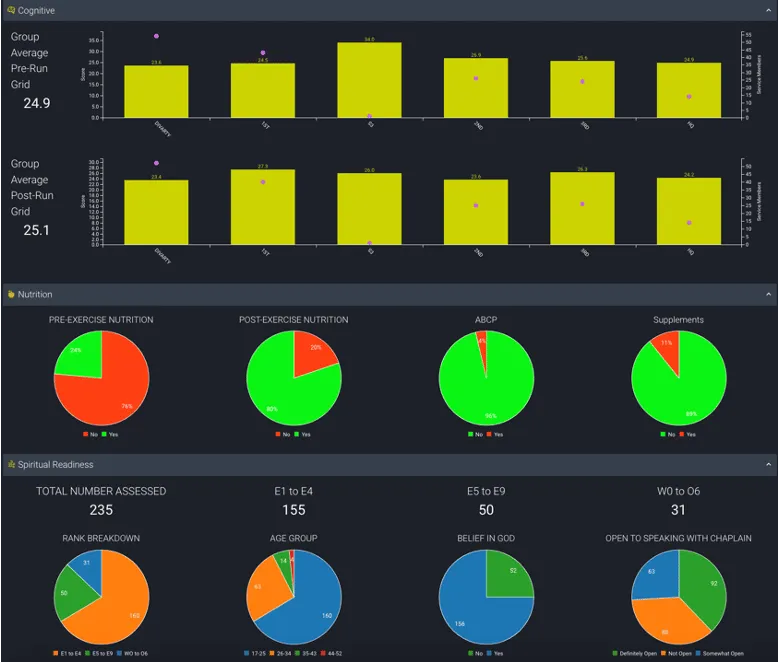Toggle Yes legend under Supplements chart
The height and width of the screenshot is (662, 778).
tap(688, 434)
